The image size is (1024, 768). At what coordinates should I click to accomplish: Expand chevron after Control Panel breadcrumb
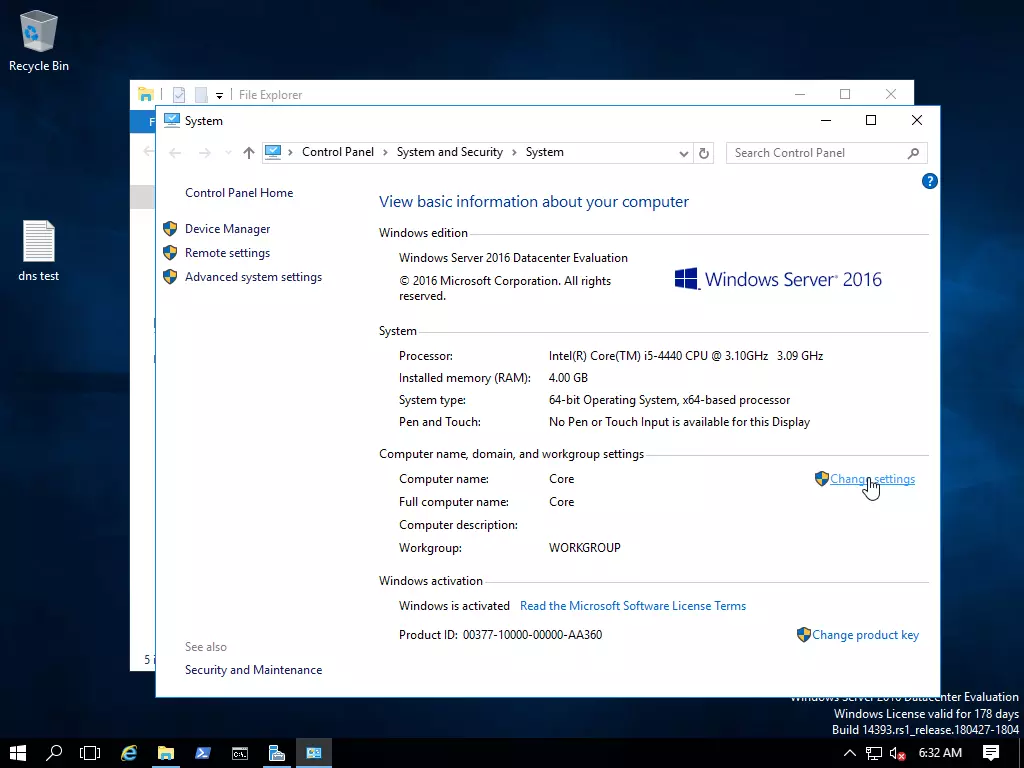pyautogui.click(x=385, y=152)
